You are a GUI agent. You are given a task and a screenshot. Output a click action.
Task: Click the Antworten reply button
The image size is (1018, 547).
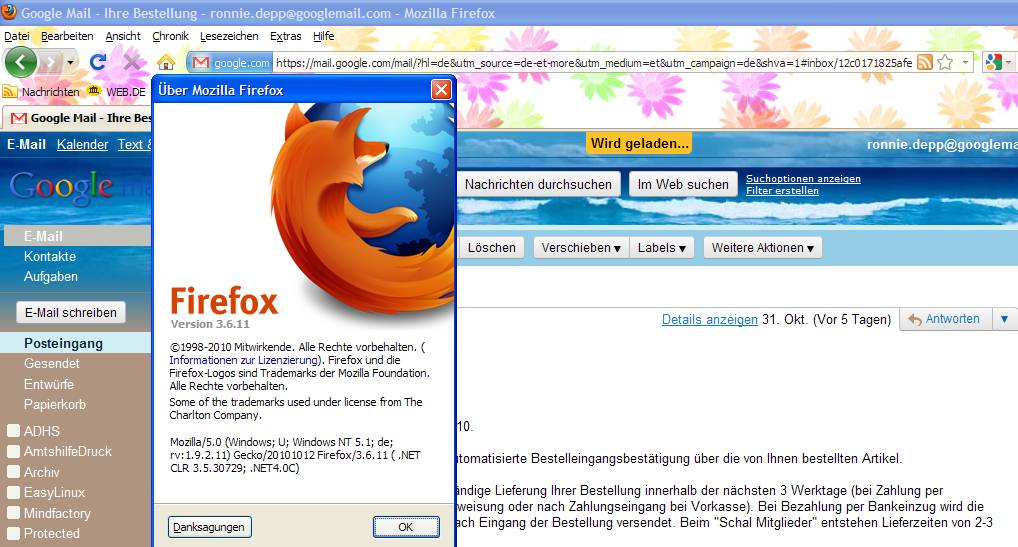[945, 319]
